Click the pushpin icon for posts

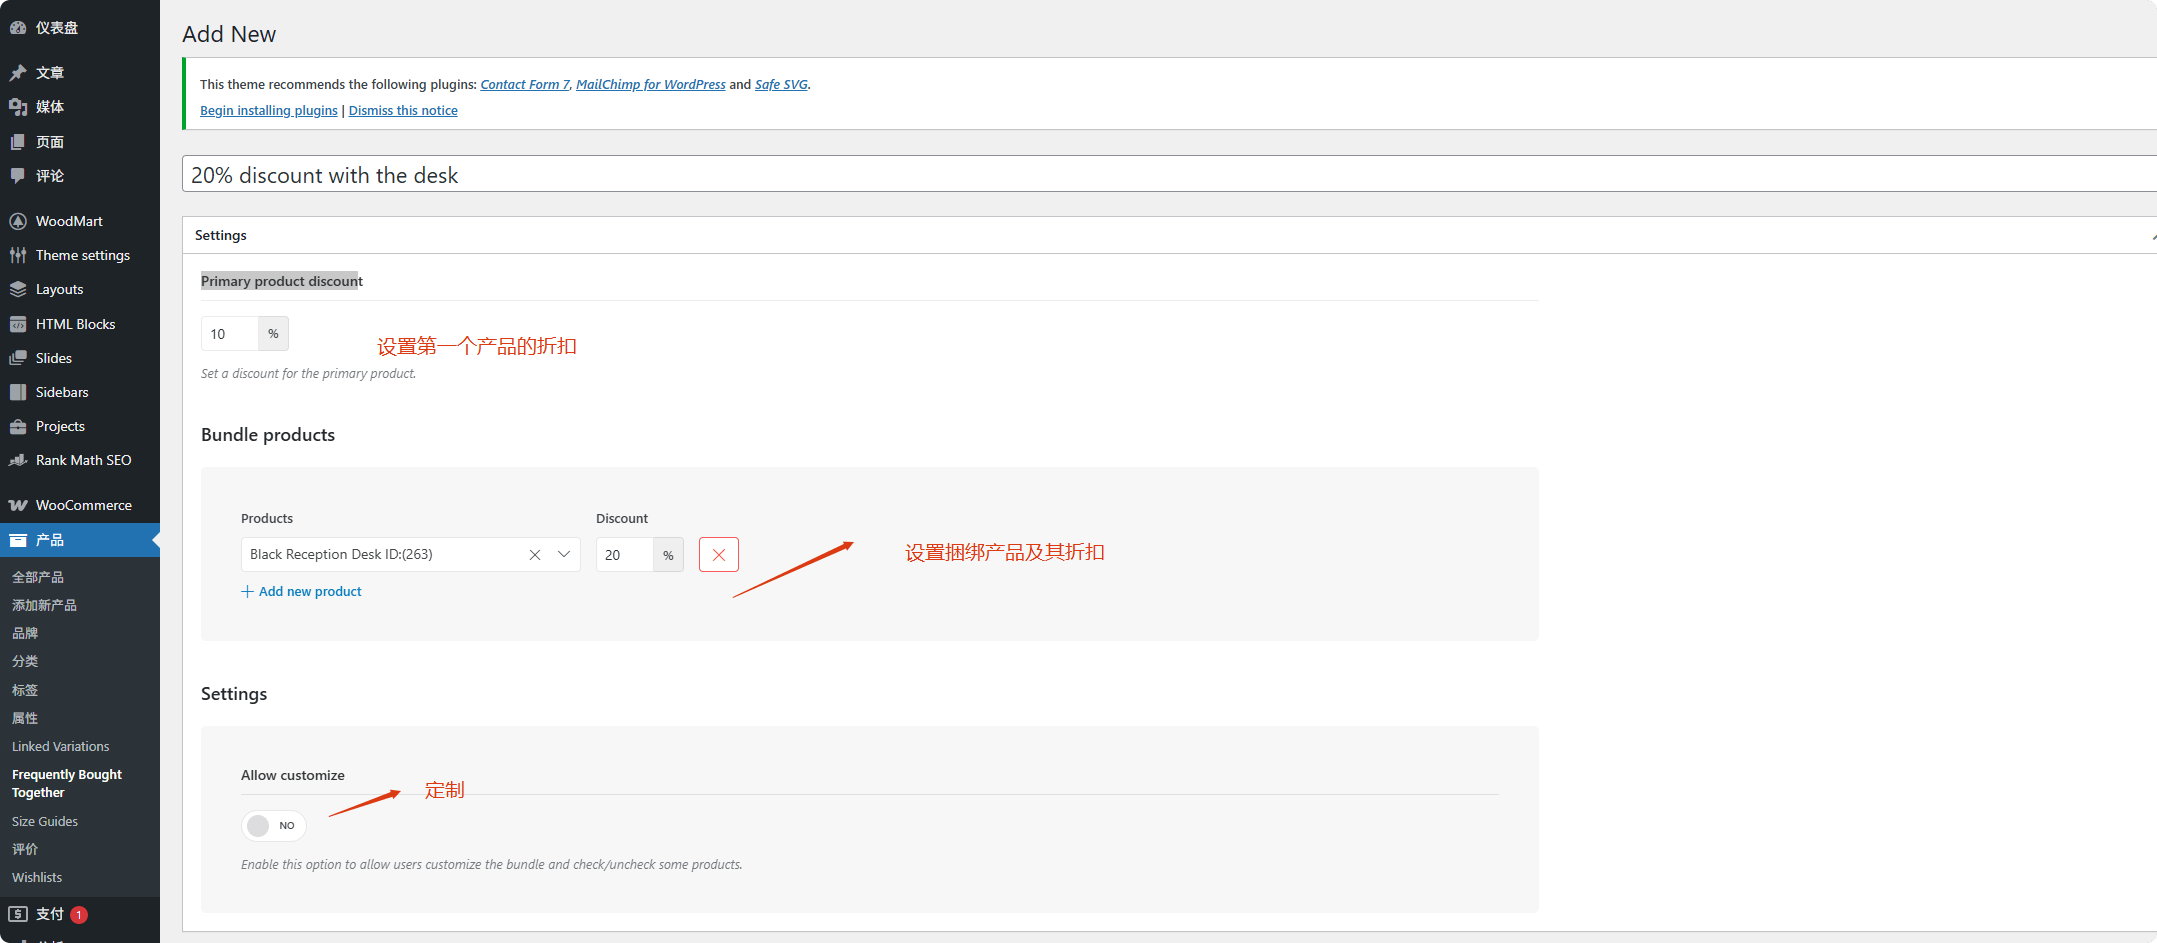[18, 73]
